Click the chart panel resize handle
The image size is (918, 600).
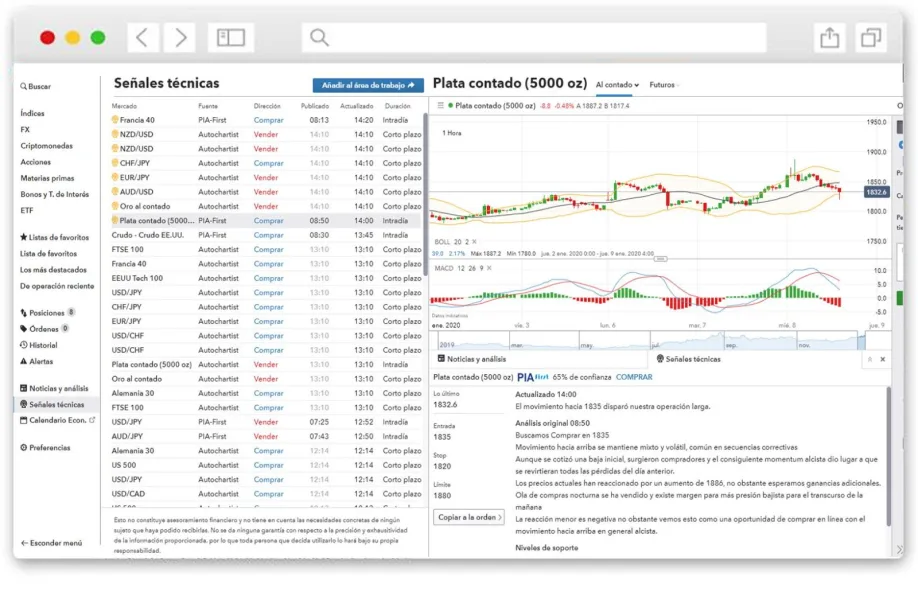660,259
